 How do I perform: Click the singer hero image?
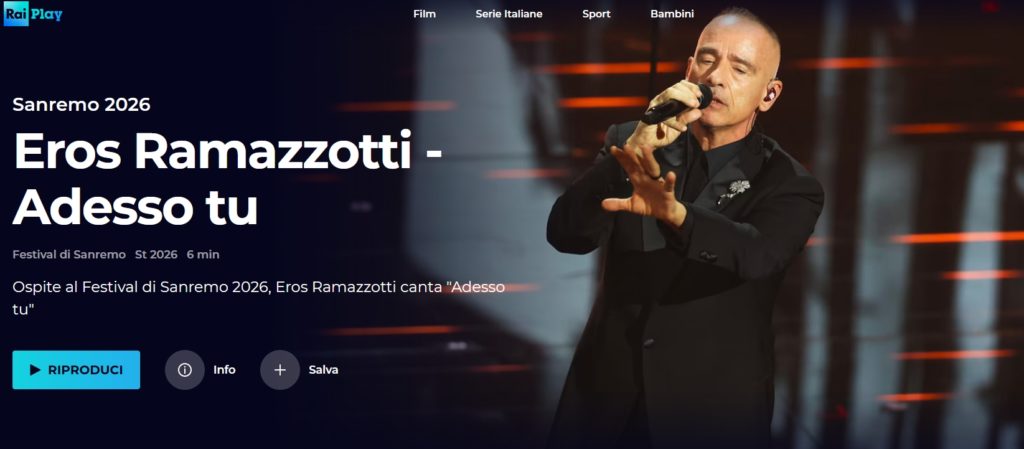(686, 228)
